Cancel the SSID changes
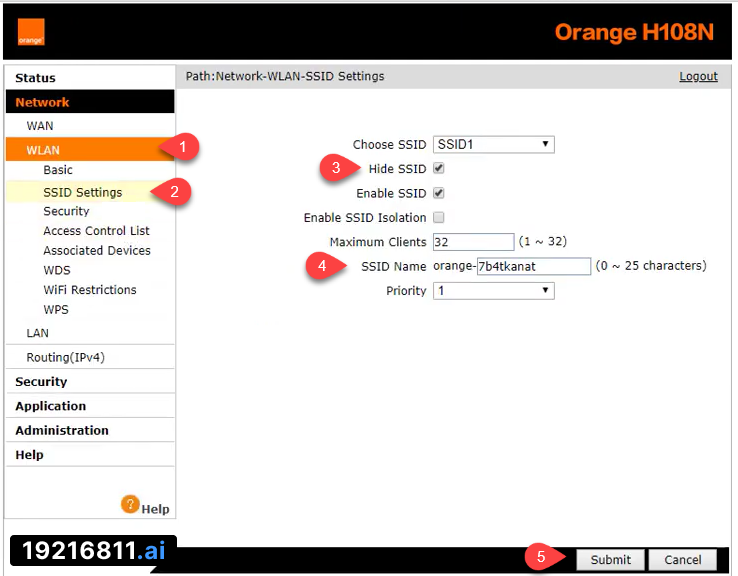This screenshot has width=738, height=576. tap(682, 560)
